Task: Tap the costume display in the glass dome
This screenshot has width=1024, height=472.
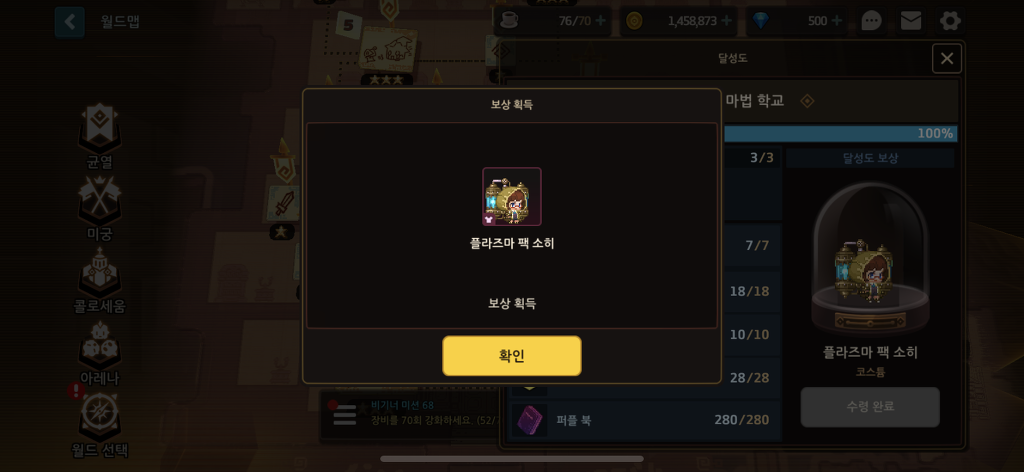Action: click(x=870, y=259)
